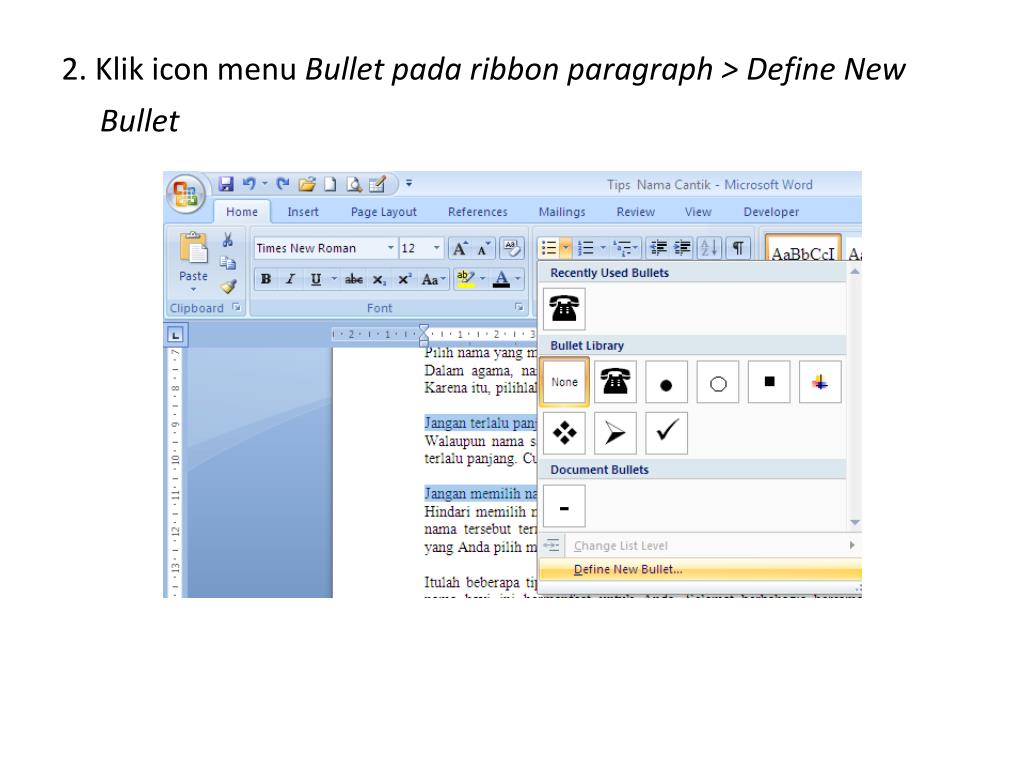Click the Format Painter brush icon
This screenshot has height=768, width=1024.
point(228,285)
